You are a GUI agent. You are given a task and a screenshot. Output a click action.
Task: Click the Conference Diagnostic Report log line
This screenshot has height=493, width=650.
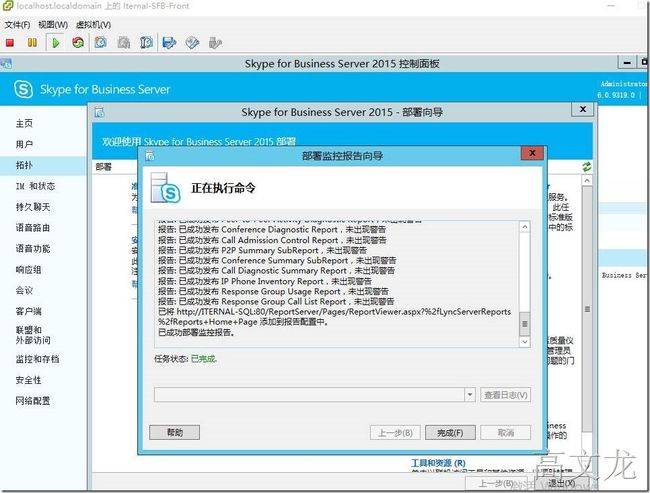272,229
